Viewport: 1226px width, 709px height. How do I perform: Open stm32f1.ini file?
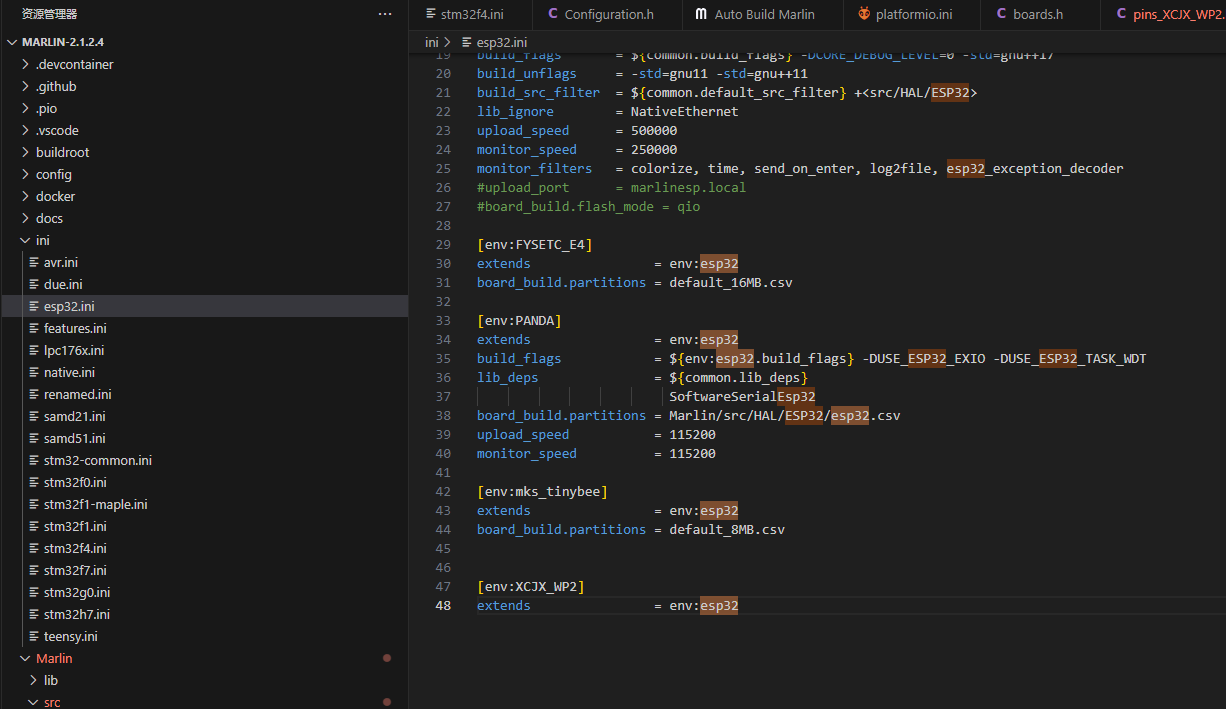[x=204, y=526]
